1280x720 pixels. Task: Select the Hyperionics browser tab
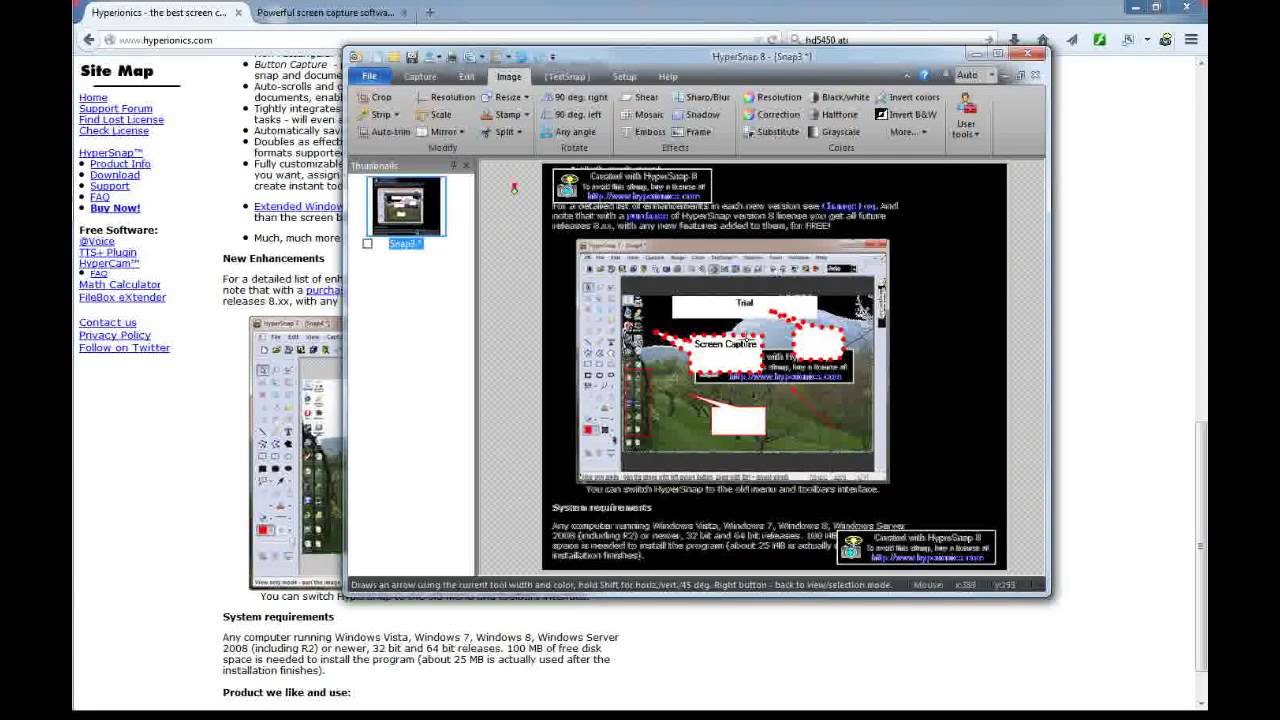159,13
